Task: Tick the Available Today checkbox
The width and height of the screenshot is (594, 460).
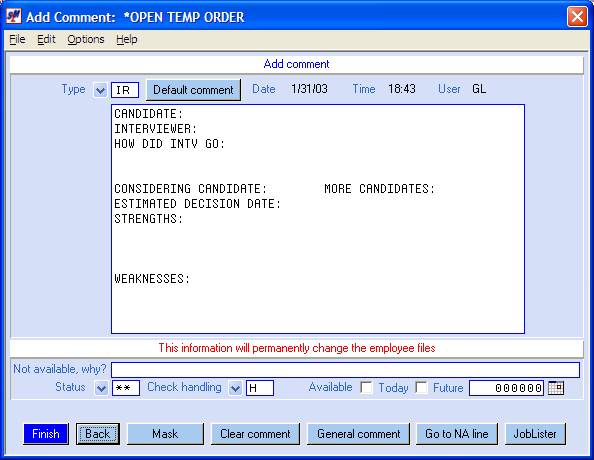Action: pyautogui.click(x=366, y=387)
